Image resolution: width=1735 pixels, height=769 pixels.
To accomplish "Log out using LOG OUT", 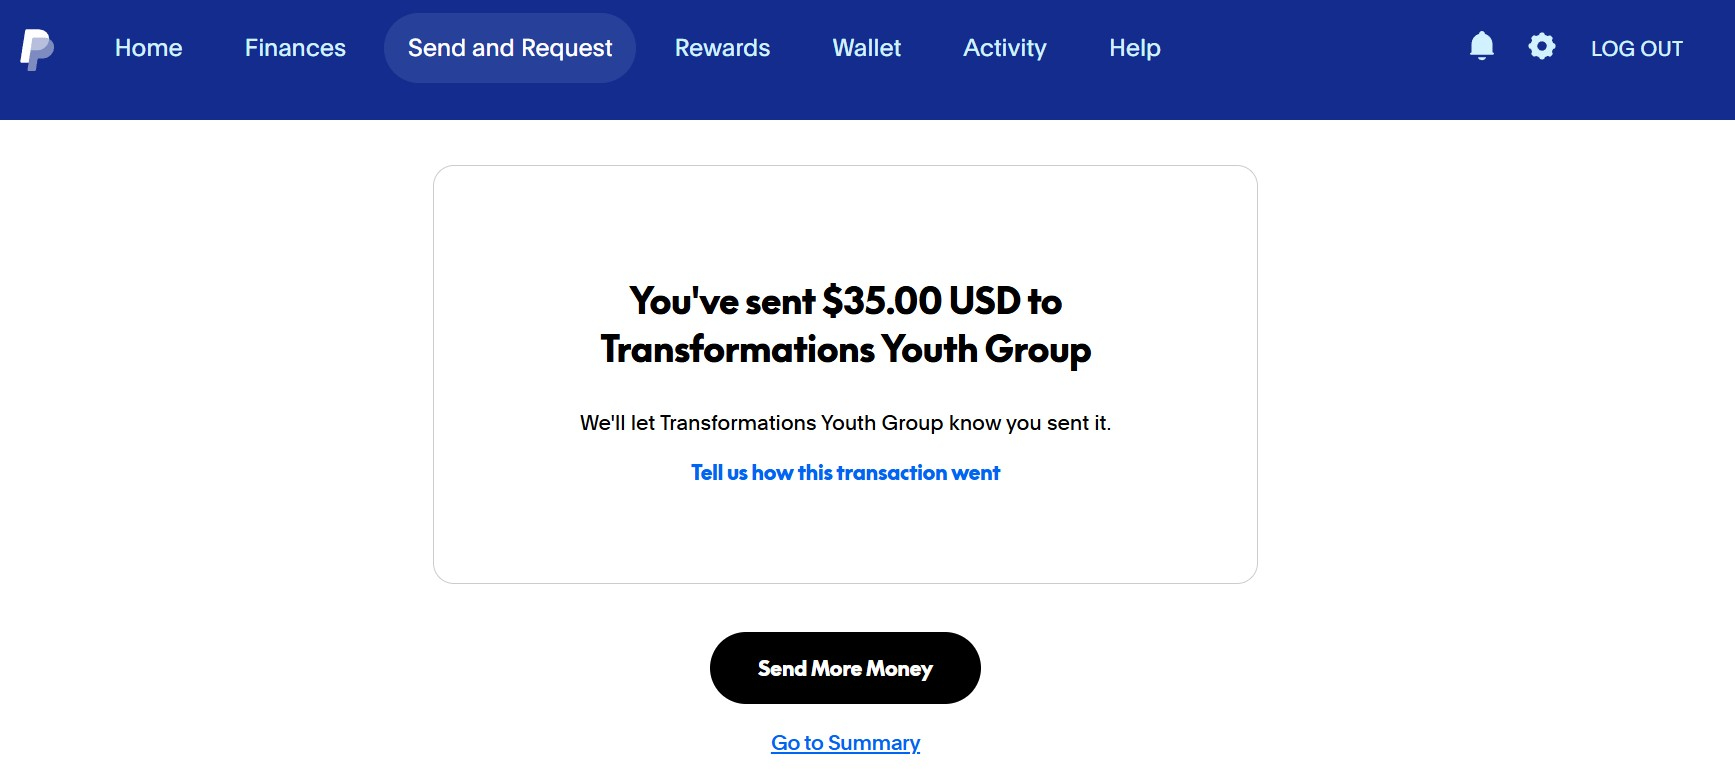I will point(1636,49).
